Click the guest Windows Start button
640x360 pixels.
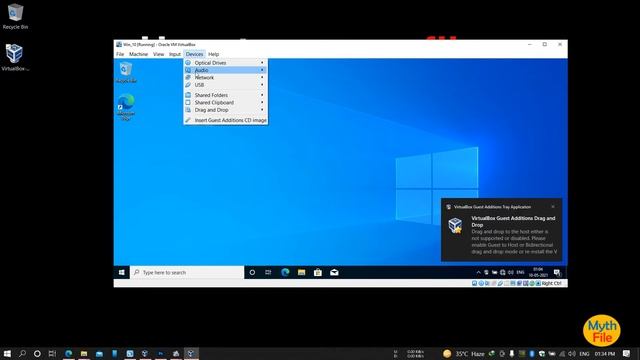point(122,272)
